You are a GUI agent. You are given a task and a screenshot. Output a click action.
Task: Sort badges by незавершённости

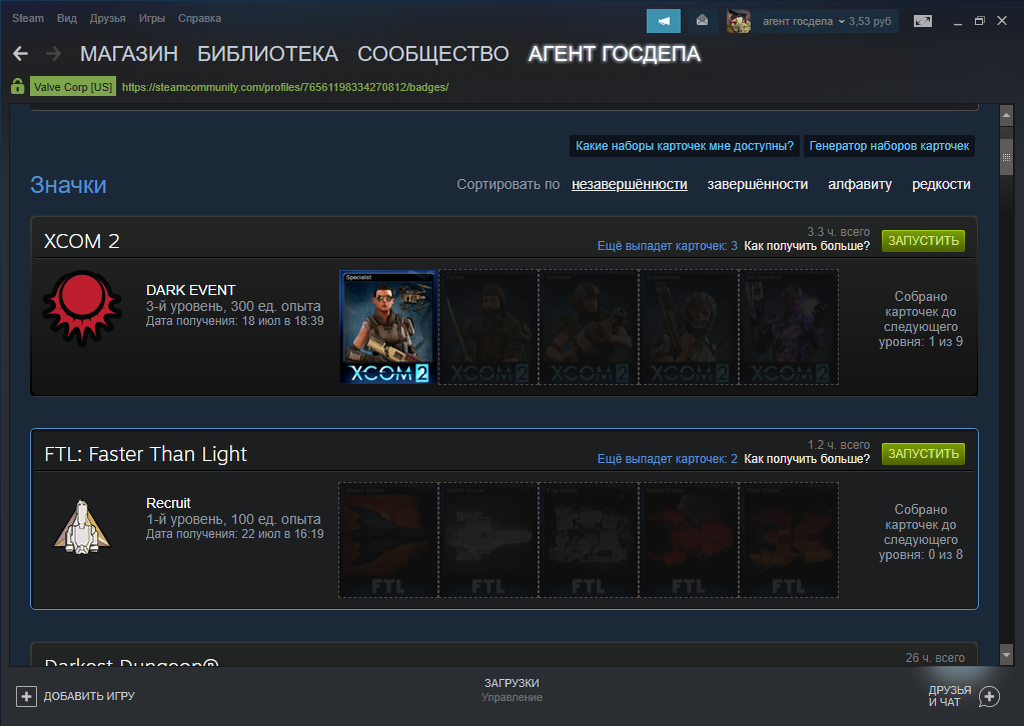(630, 185)
